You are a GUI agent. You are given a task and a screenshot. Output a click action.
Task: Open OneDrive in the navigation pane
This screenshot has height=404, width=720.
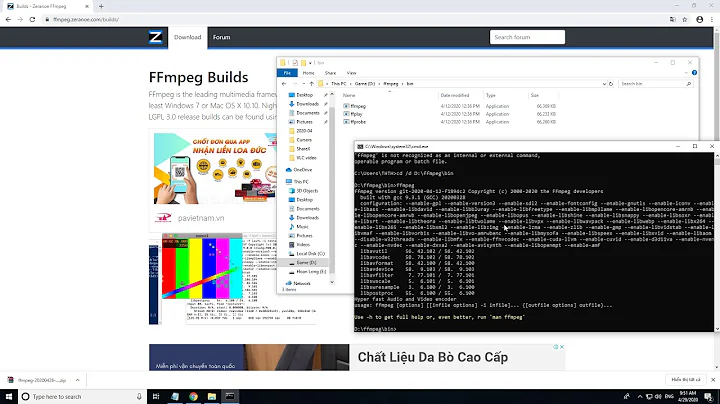pos(302,169)
